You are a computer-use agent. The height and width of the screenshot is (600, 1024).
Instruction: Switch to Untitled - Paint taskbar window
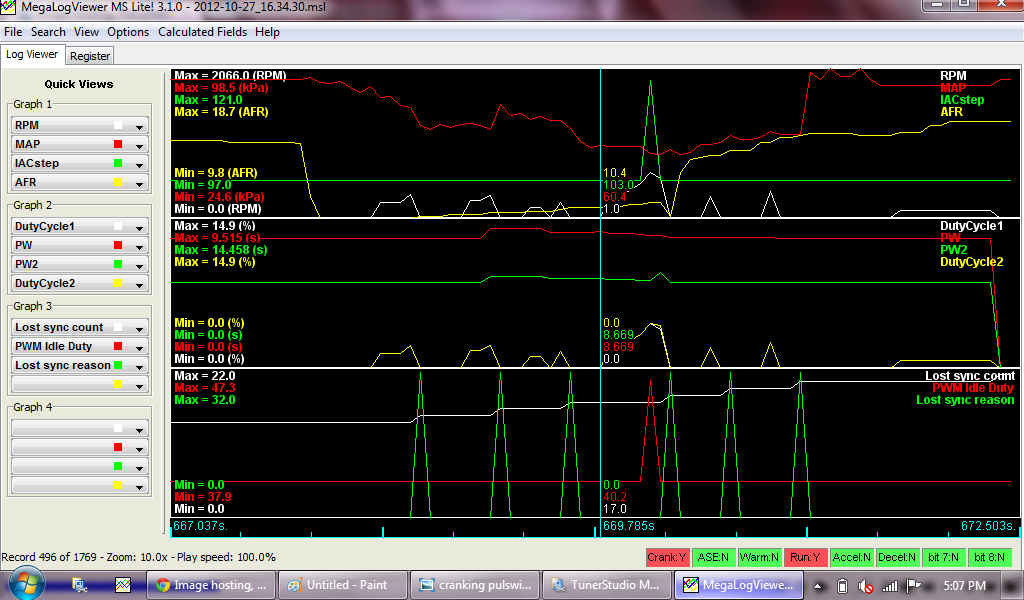(x=343, y=585)
